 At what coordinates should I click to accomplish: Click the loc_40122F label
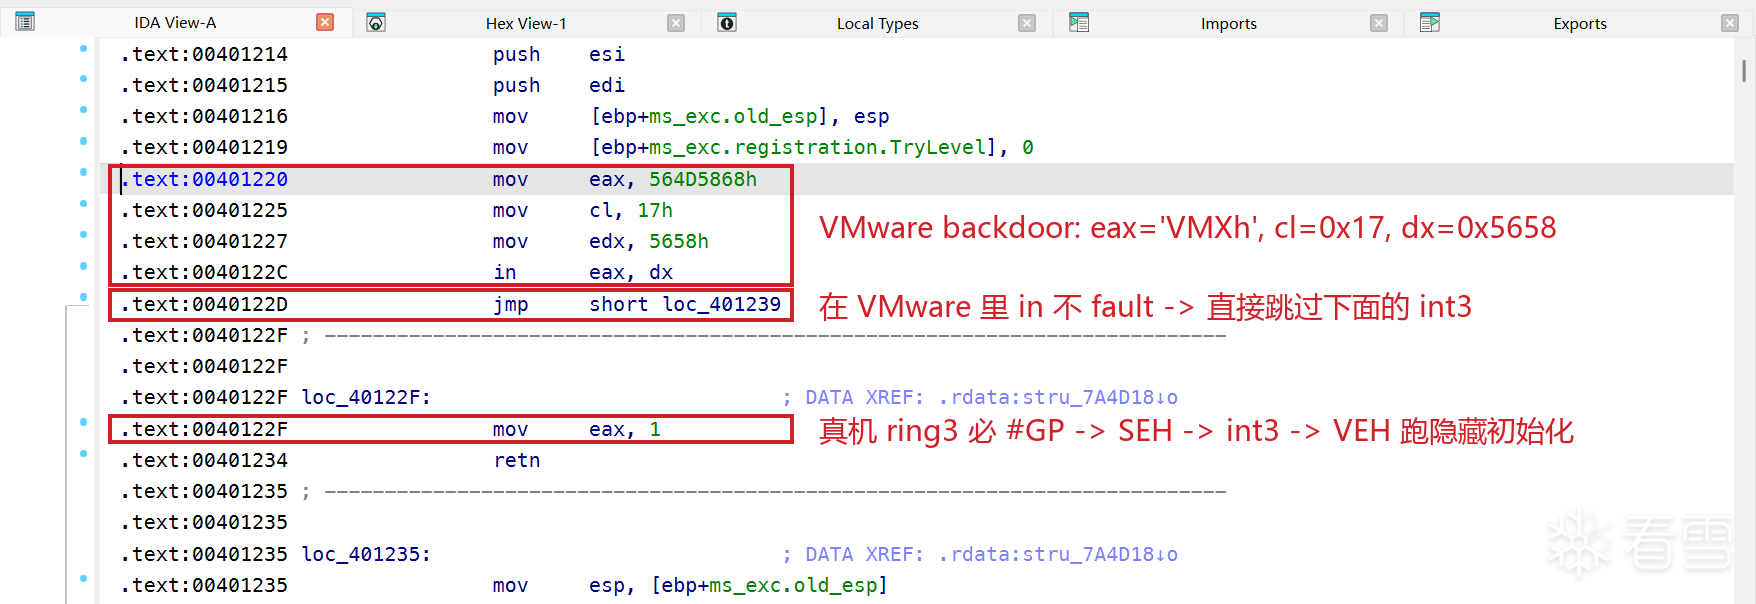click(x=366, y=397)
